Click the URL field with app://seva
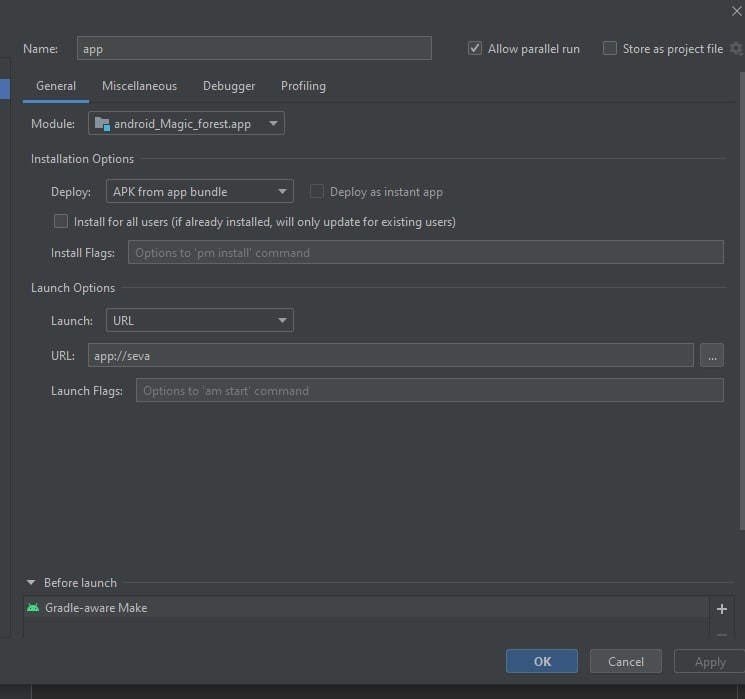The width and height of the screenshot is (745, 699). tap(391, 355)
